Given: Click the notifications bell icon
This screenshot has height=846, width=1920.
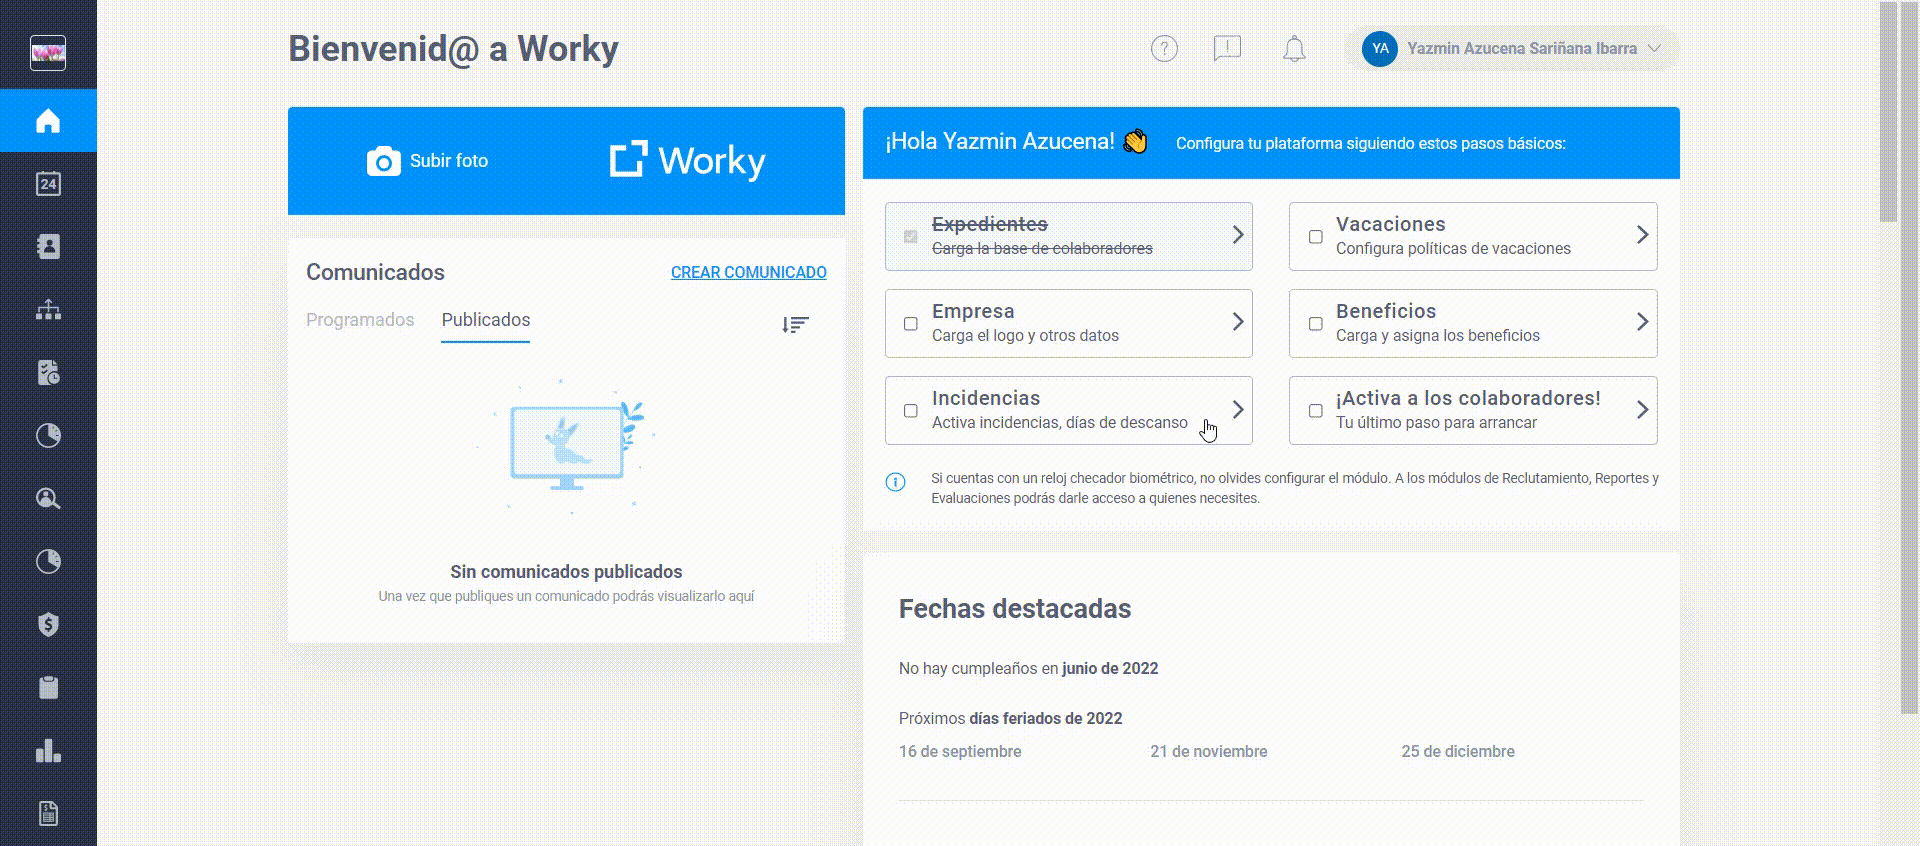Looking at the screenshot, I should [x=1294, y=48].
